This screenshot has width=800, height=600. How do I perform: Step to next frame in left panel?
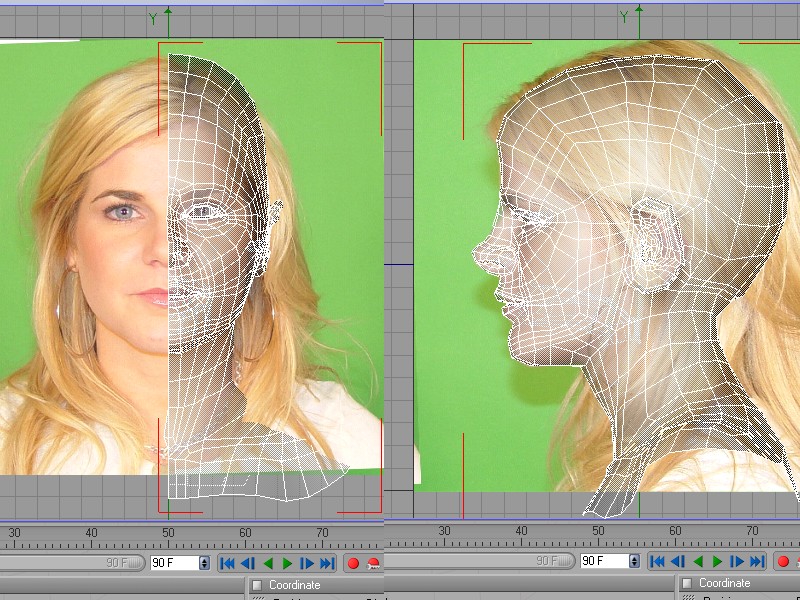pyautogui.click(x=307, y=563)
